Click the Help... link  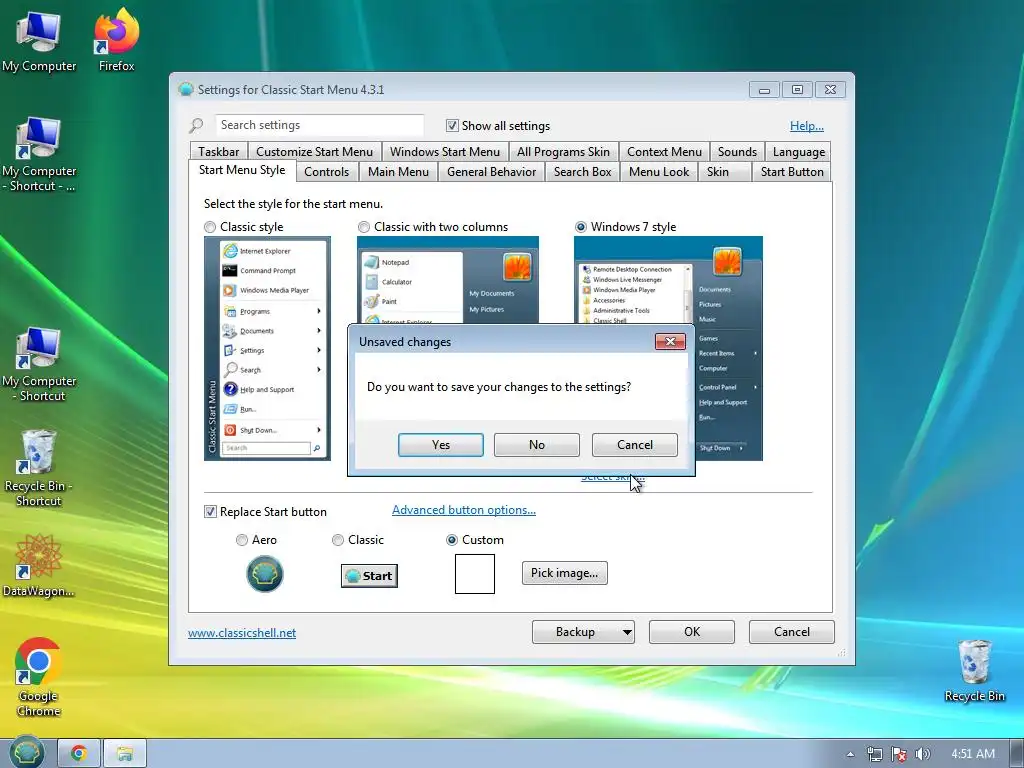(x=807, y=126)
